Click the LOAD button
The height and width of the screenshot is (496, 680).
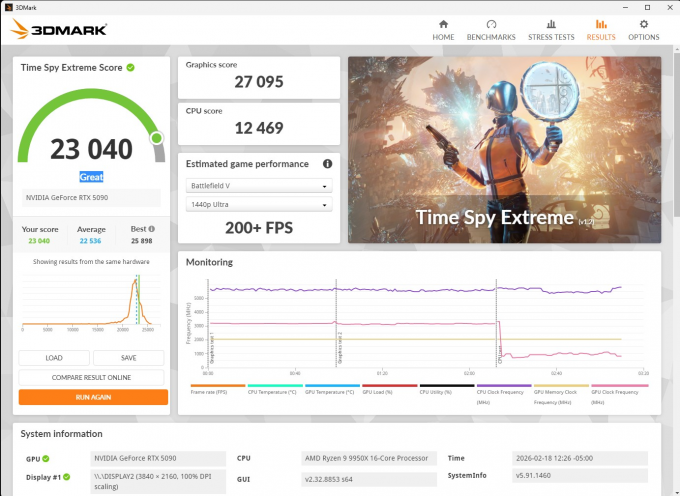point(54,358)
